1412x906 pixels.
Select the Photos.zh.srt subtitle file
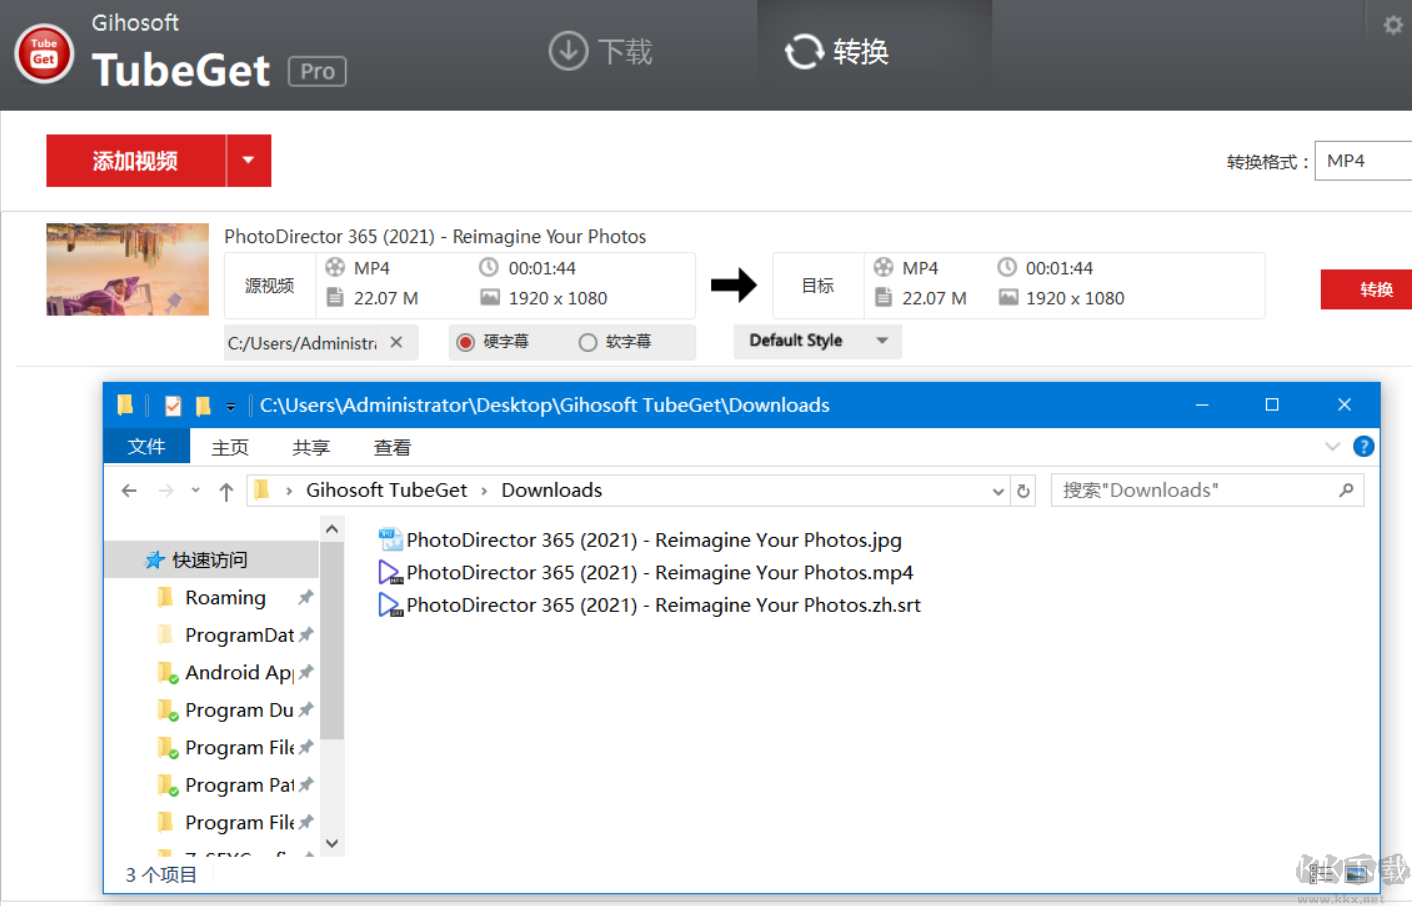click(x=650, y=605)
